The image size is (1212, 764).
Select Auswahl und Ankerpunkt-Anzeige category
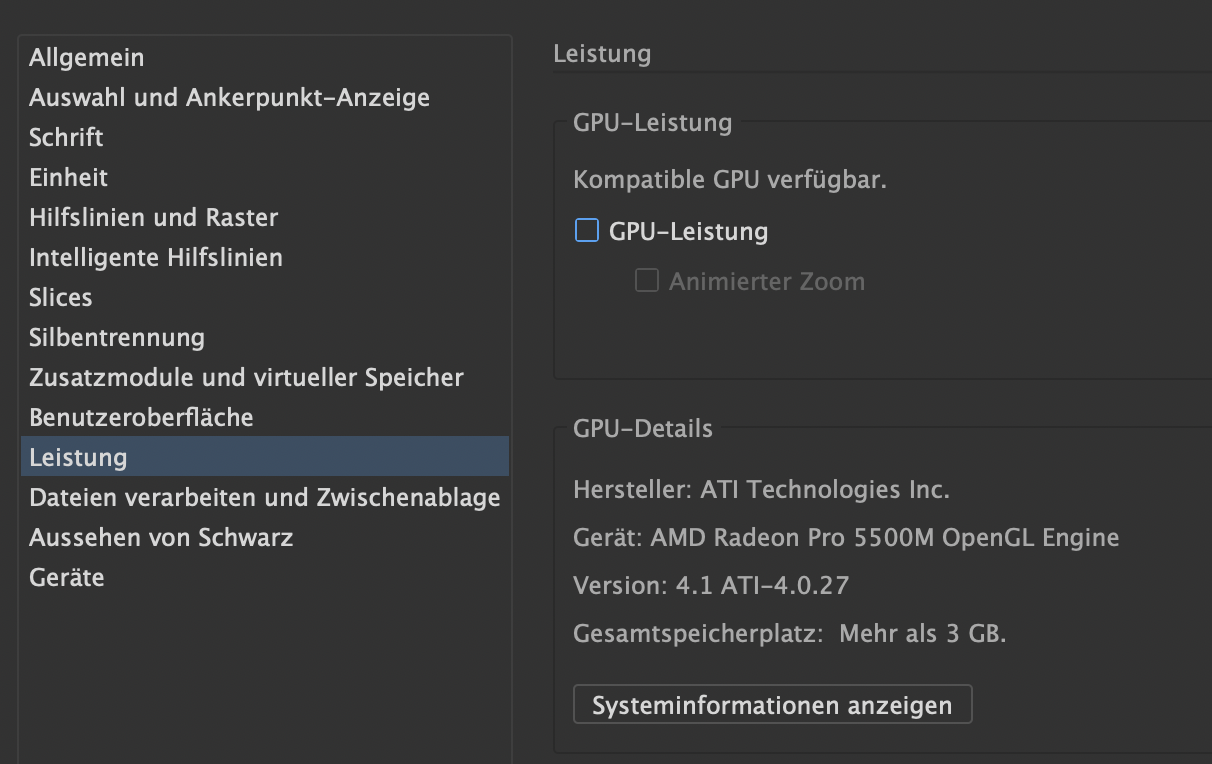click(x=229, y=98)
